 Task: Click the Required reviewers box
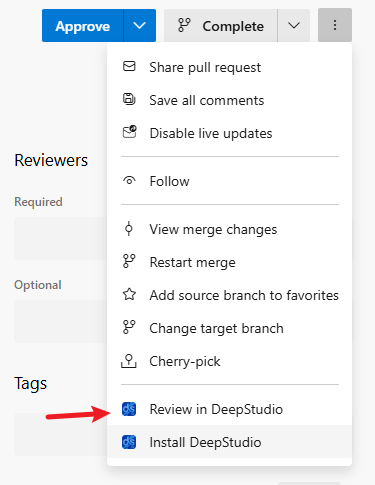point(61,238)
